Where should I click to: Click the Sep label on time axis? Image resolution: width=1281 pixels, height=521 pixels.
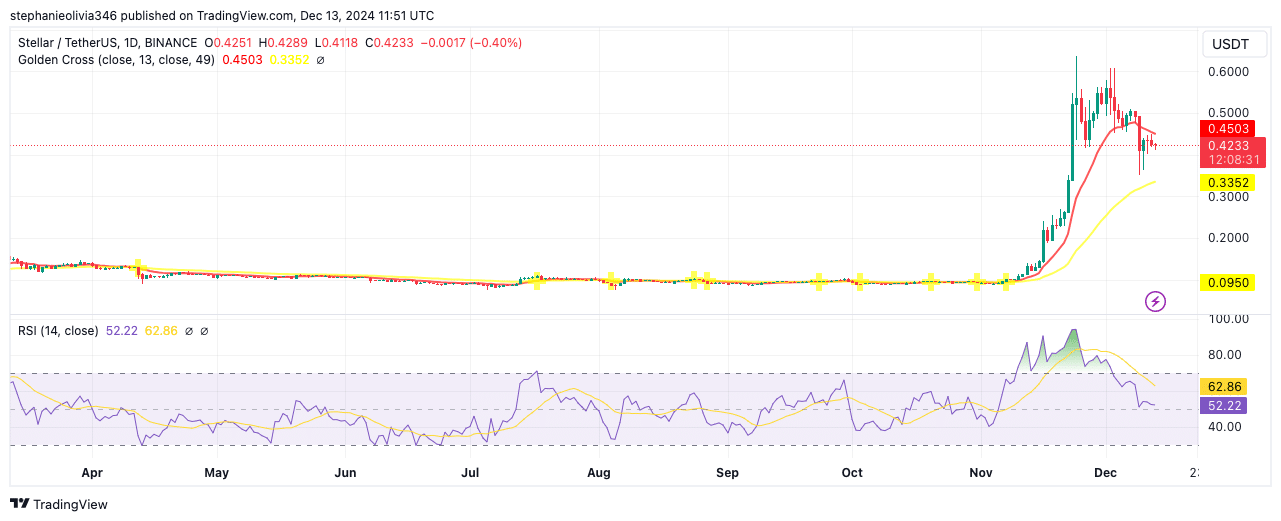click(x=728, y=472)
